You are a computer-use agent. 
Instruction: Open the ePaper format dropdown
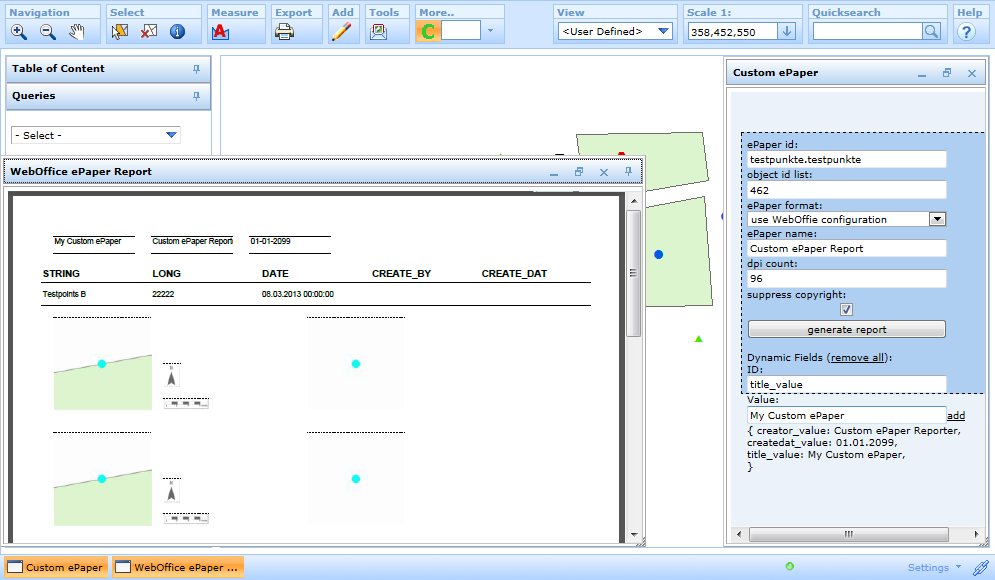click(x=935, y=219)
